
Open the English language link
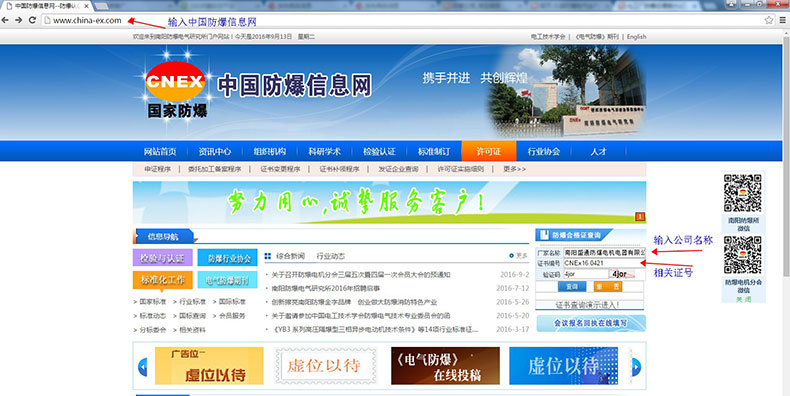(x=636, y=37)
